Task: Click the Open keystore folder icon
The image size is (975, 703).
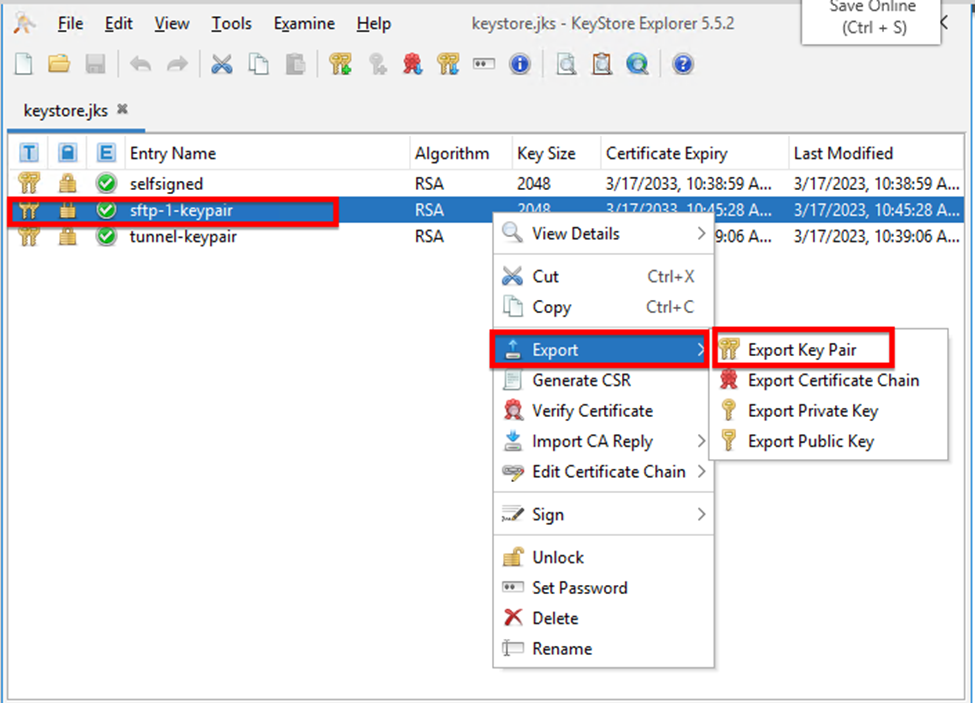Action: tap(59, 65)
